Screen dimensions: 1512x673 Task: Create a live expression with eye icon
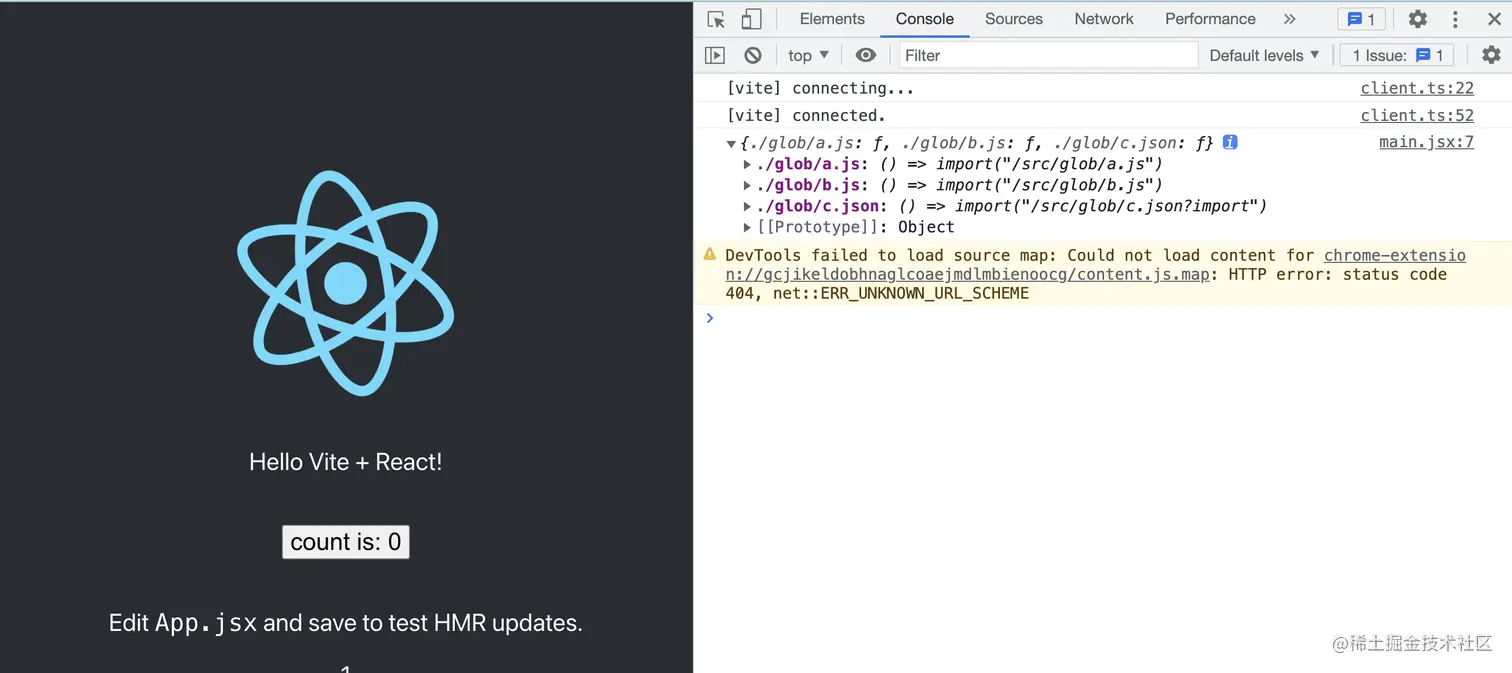[866, 55]
